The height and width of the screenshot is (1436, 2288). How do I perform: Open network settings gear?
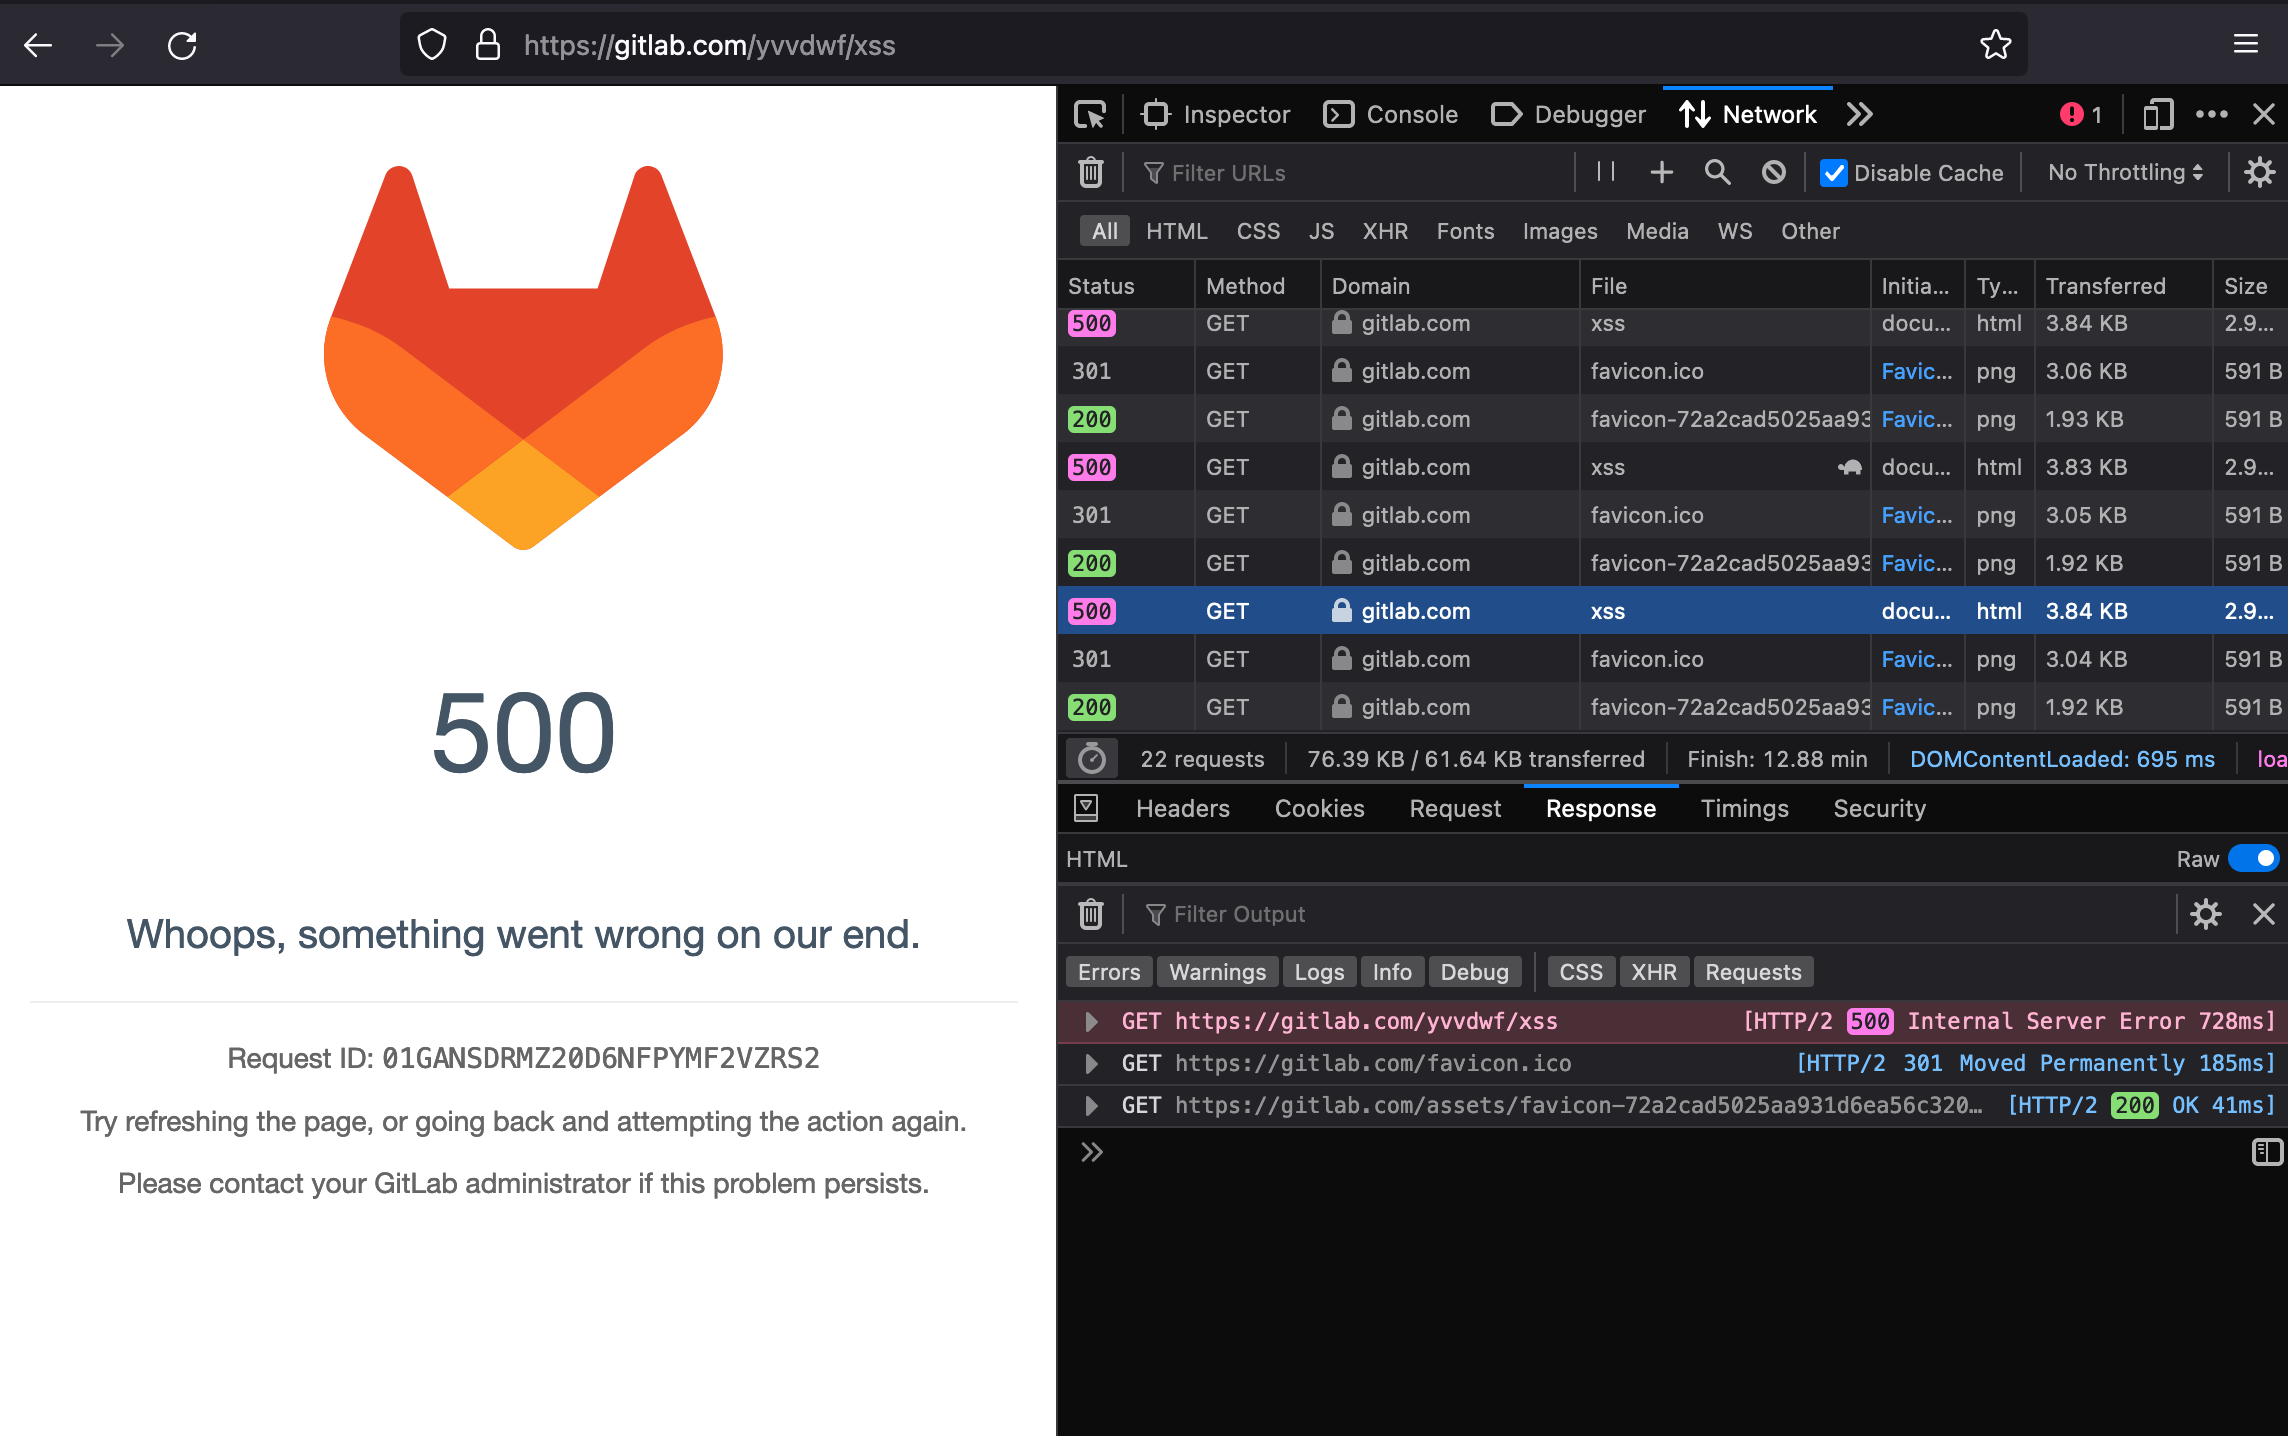coord(2259,172)
